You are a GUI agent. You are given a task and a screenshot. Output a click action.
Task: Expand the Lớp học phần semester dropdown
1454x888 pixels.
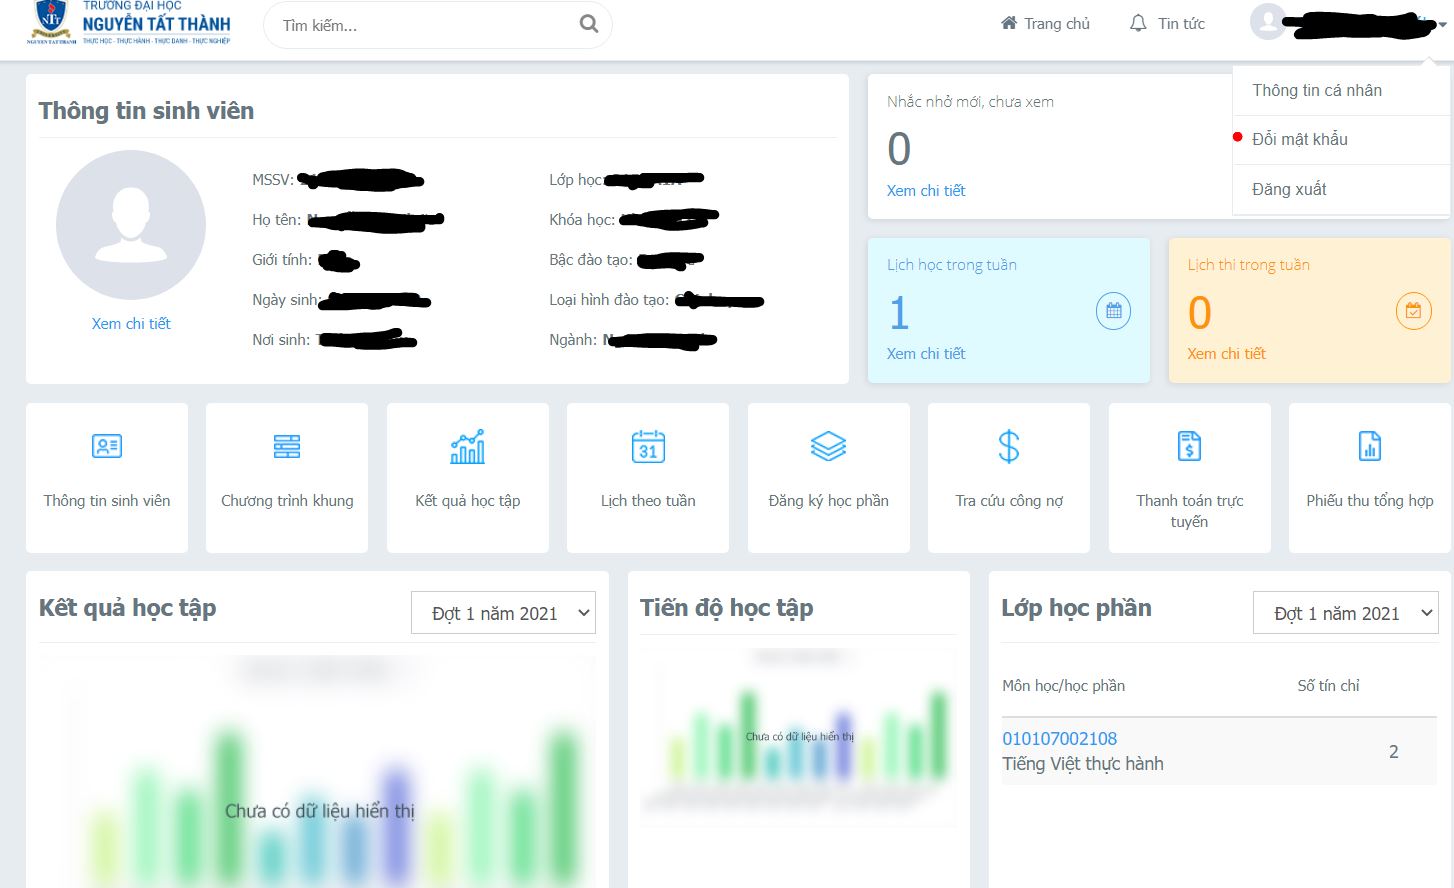[1345, 613]
